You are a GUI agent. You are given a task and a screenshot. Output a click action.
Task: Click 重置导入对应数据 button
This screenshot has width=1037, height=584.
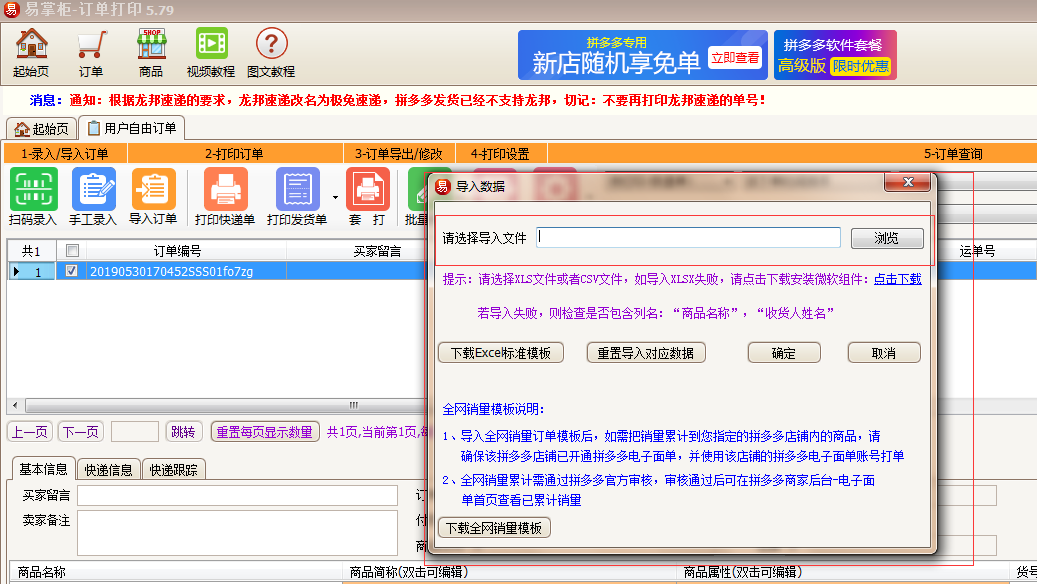point(645,353)
